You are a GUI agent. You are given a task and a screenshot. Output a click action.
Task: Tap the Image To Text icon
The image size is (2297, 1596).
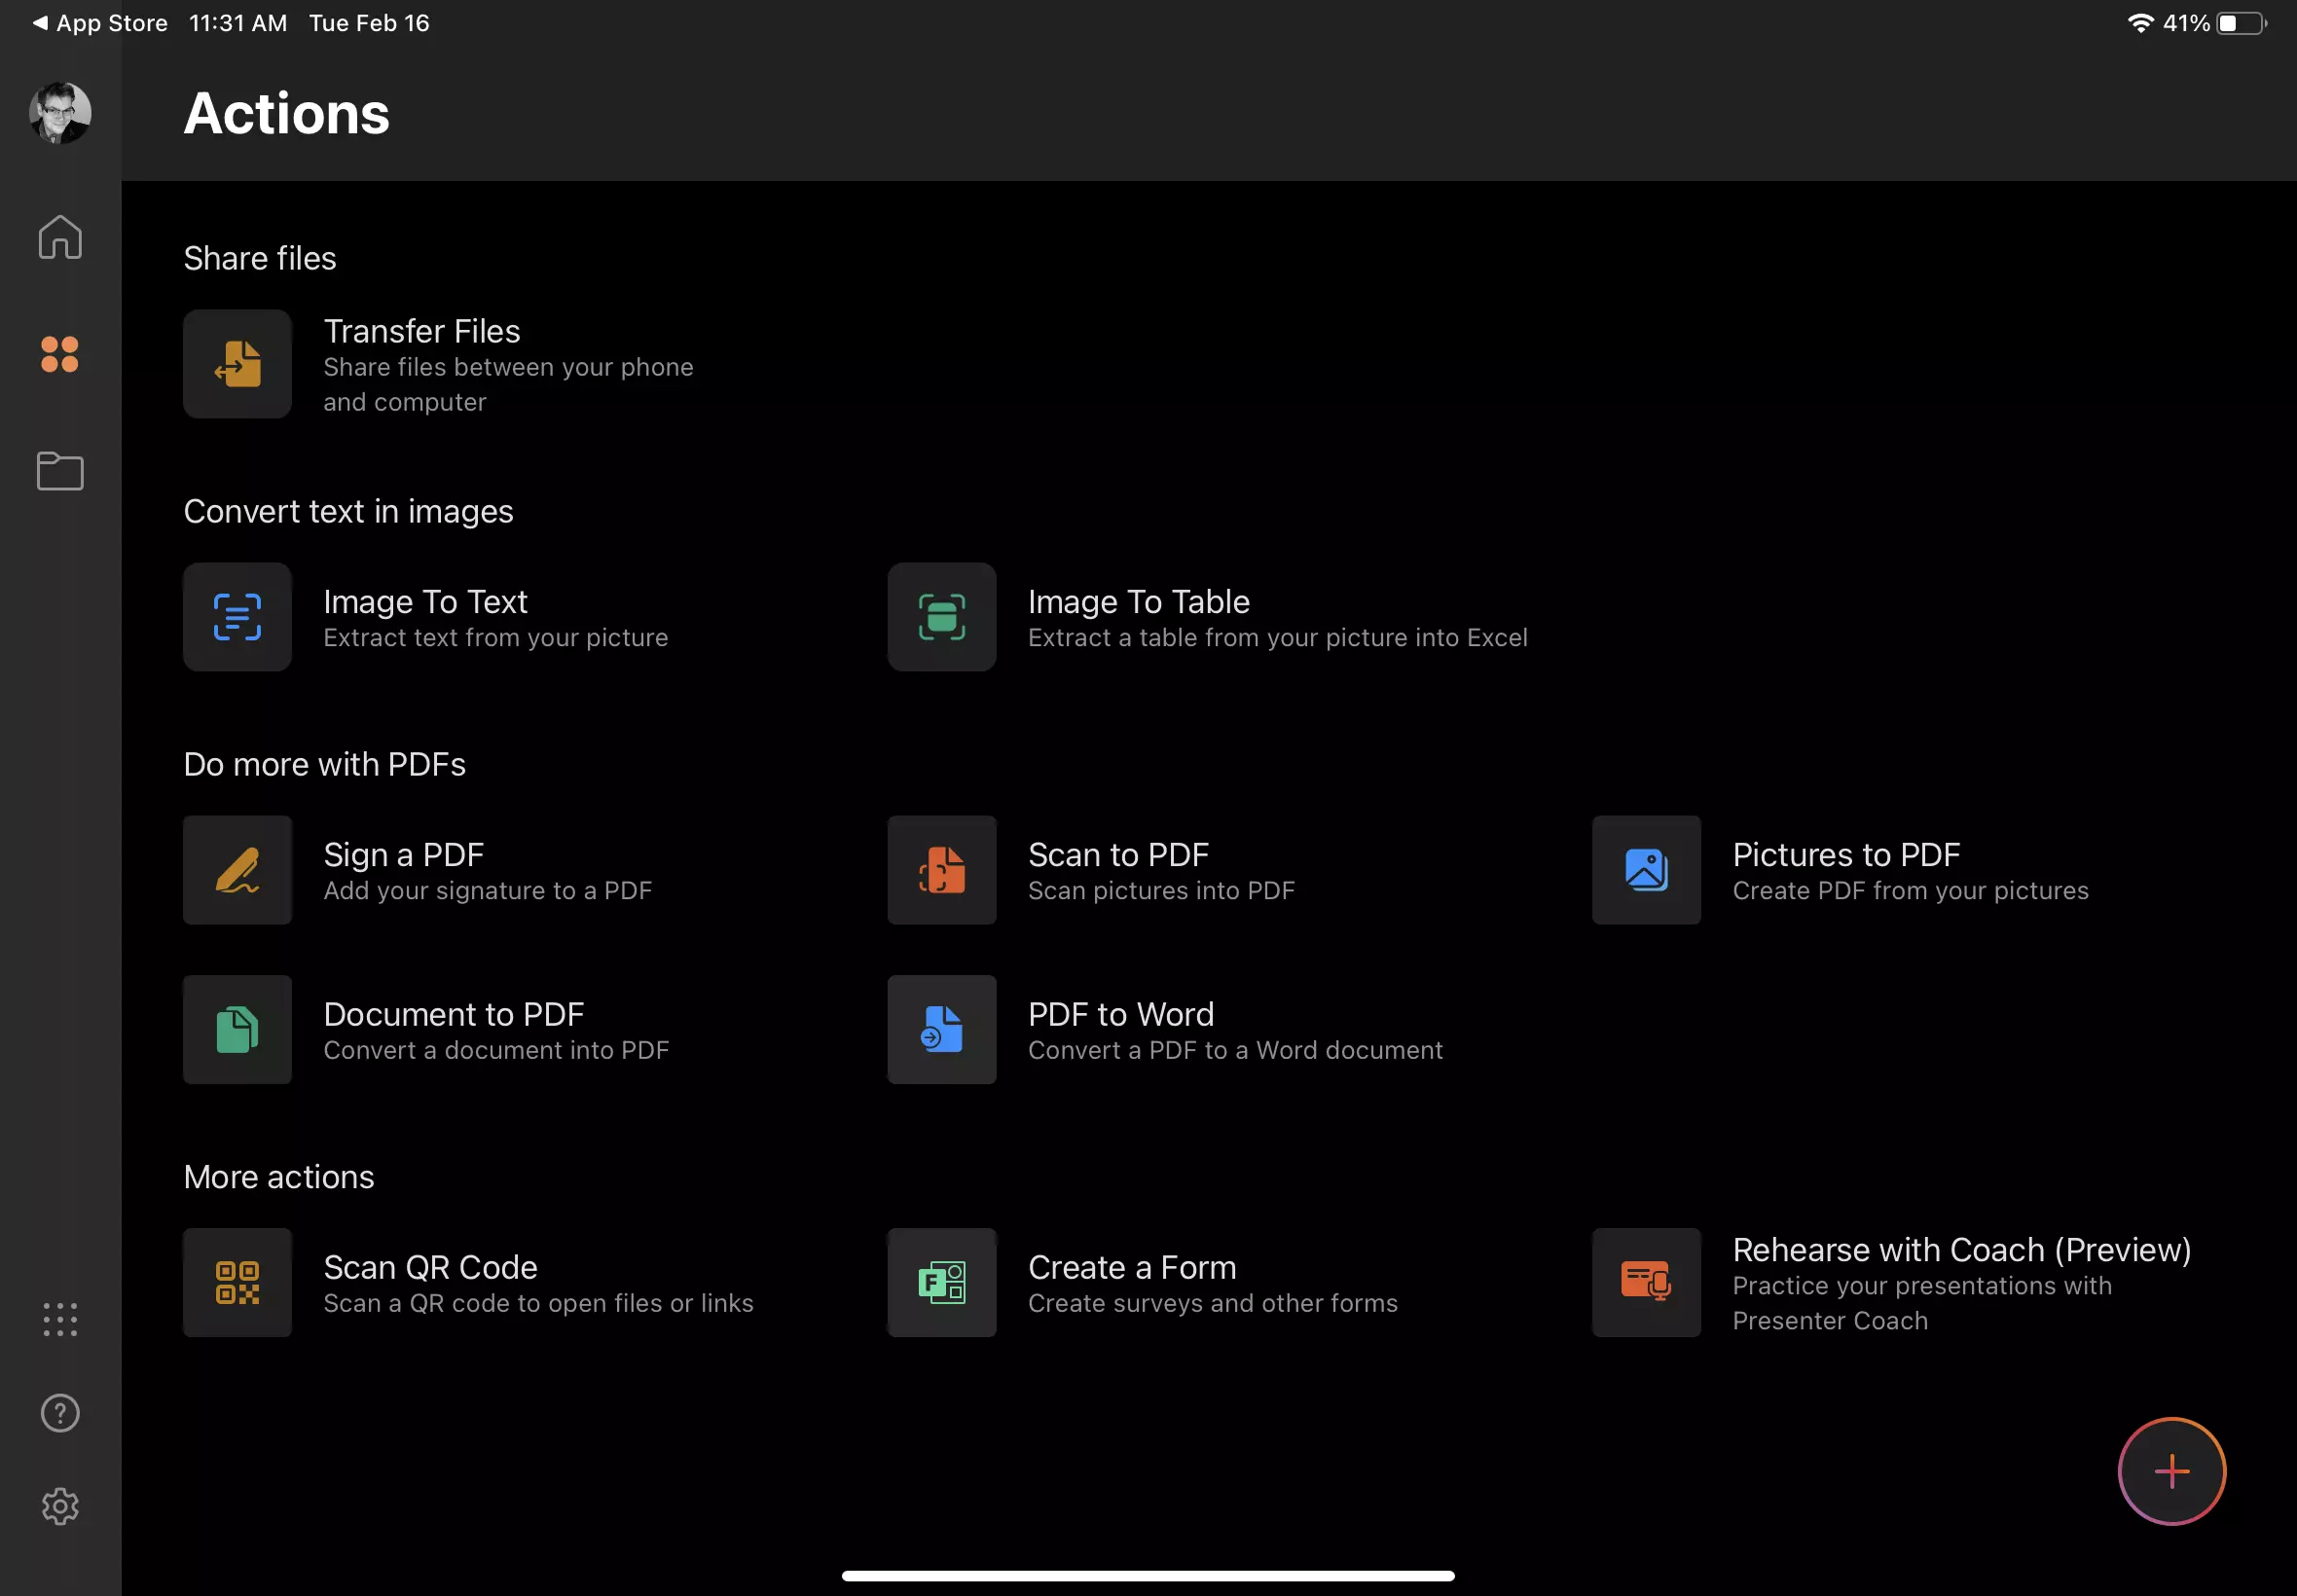coord(237,617)
